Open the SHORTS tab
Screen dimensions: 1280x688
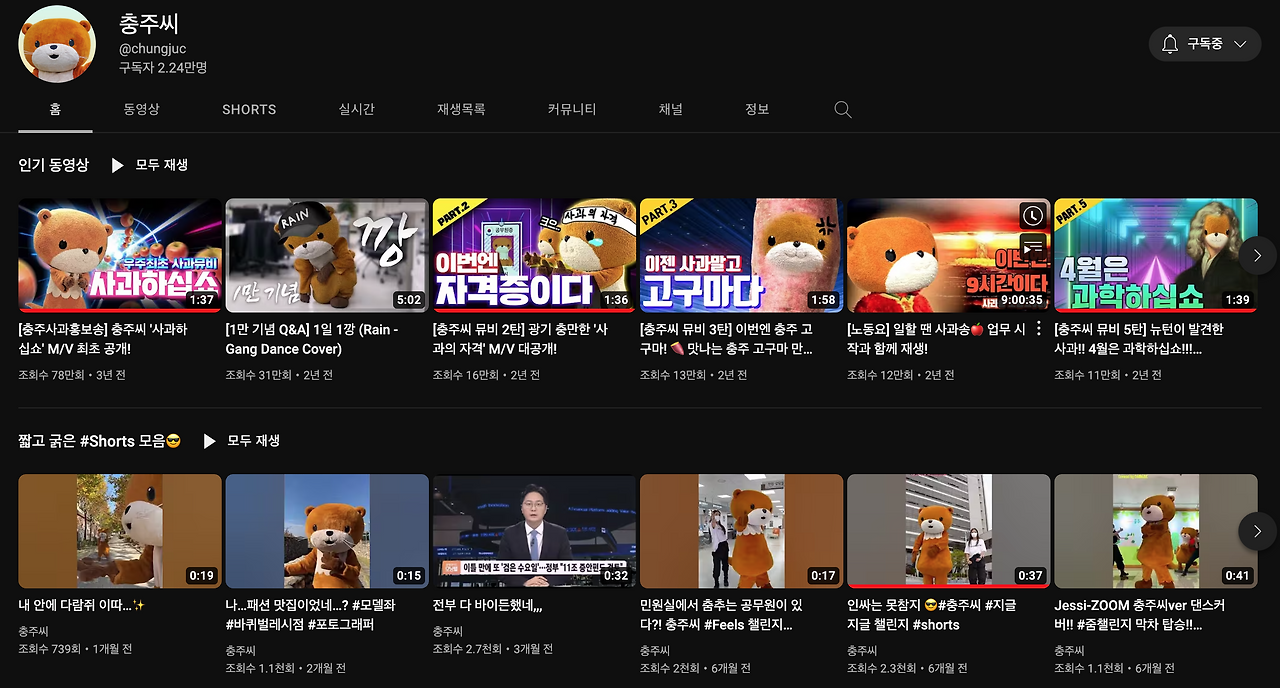tap(248, 109)
